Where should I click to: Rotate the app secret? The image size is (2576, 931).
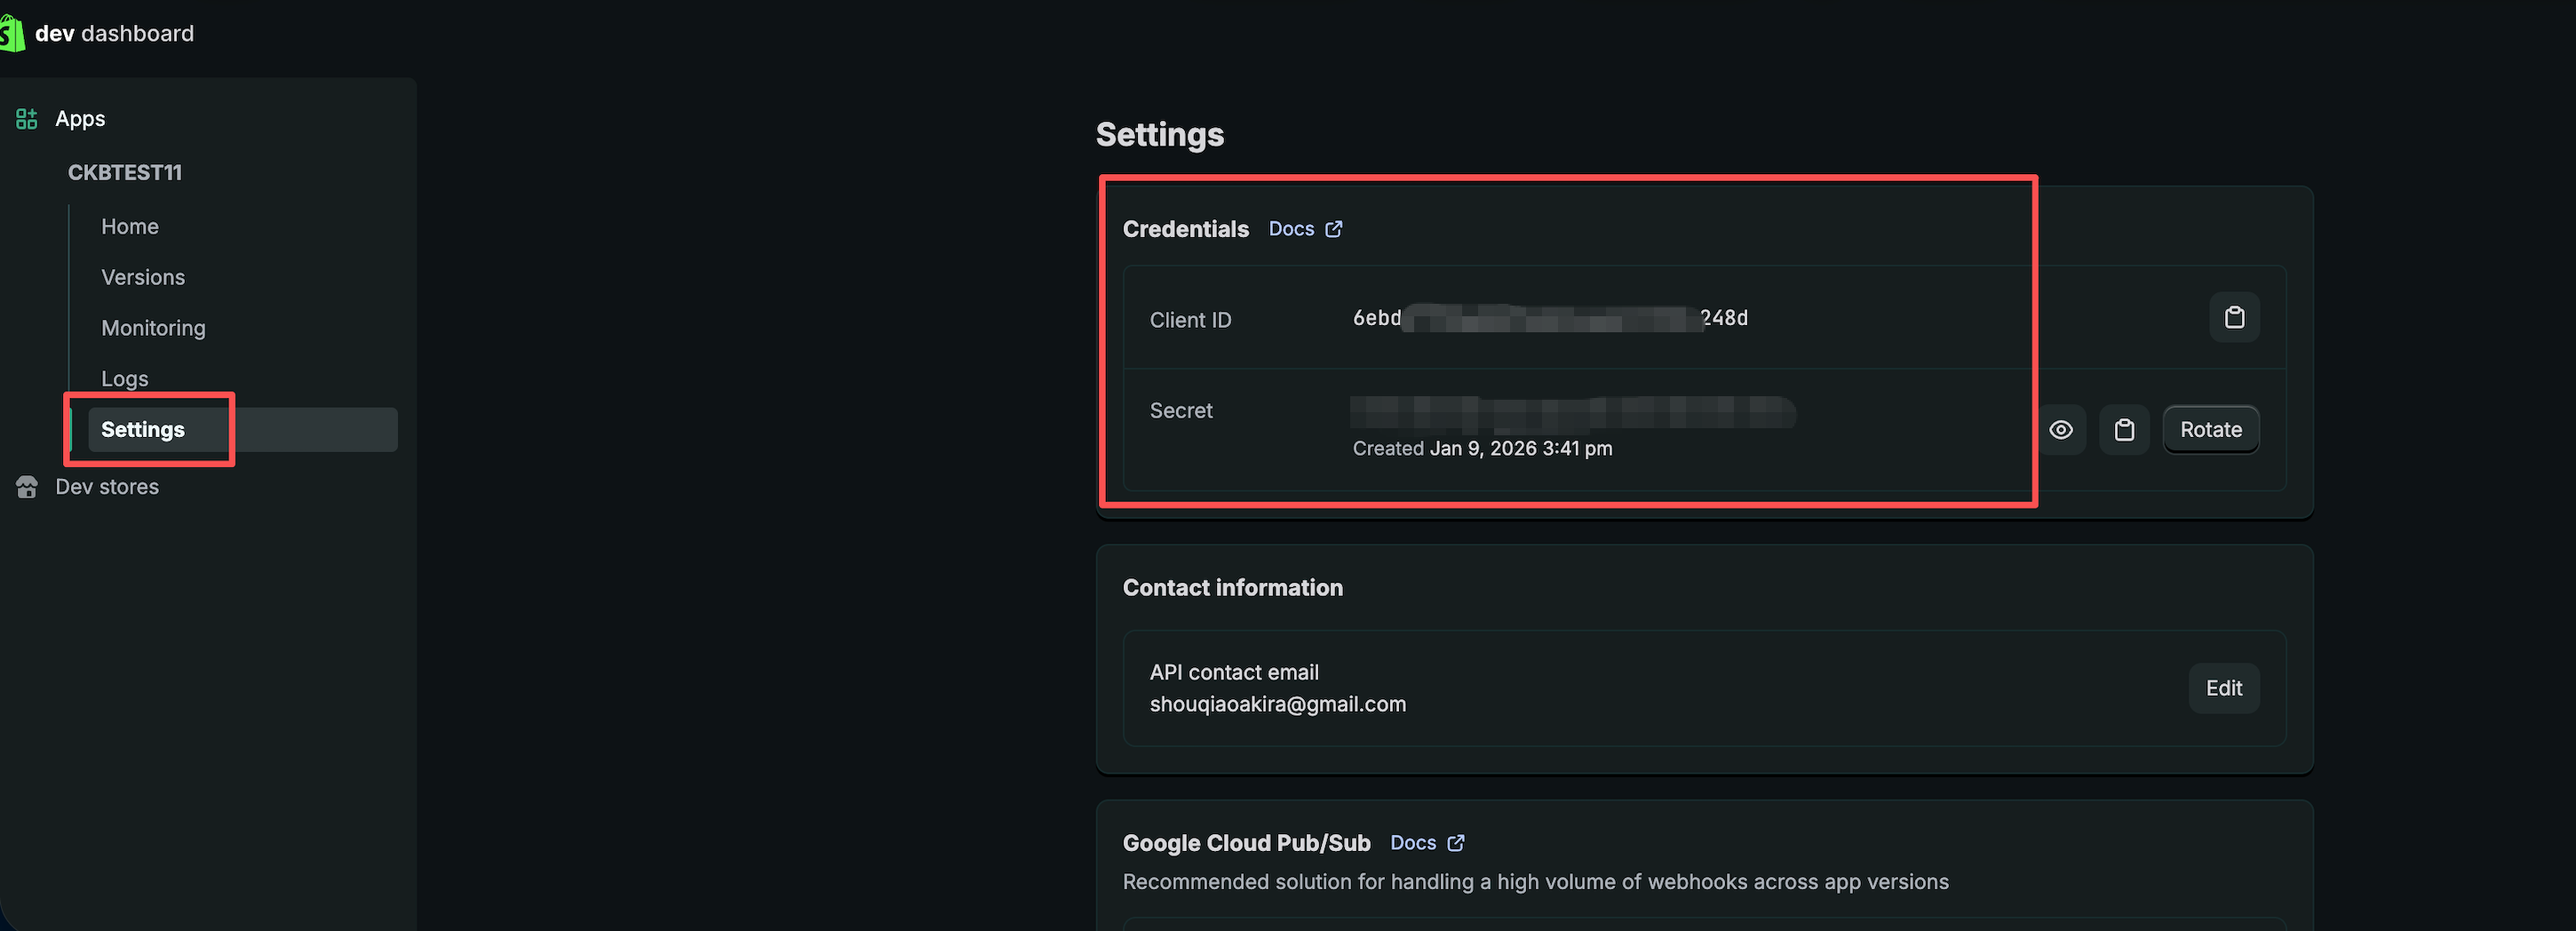pyautogui.click(x=2210, y=430)
